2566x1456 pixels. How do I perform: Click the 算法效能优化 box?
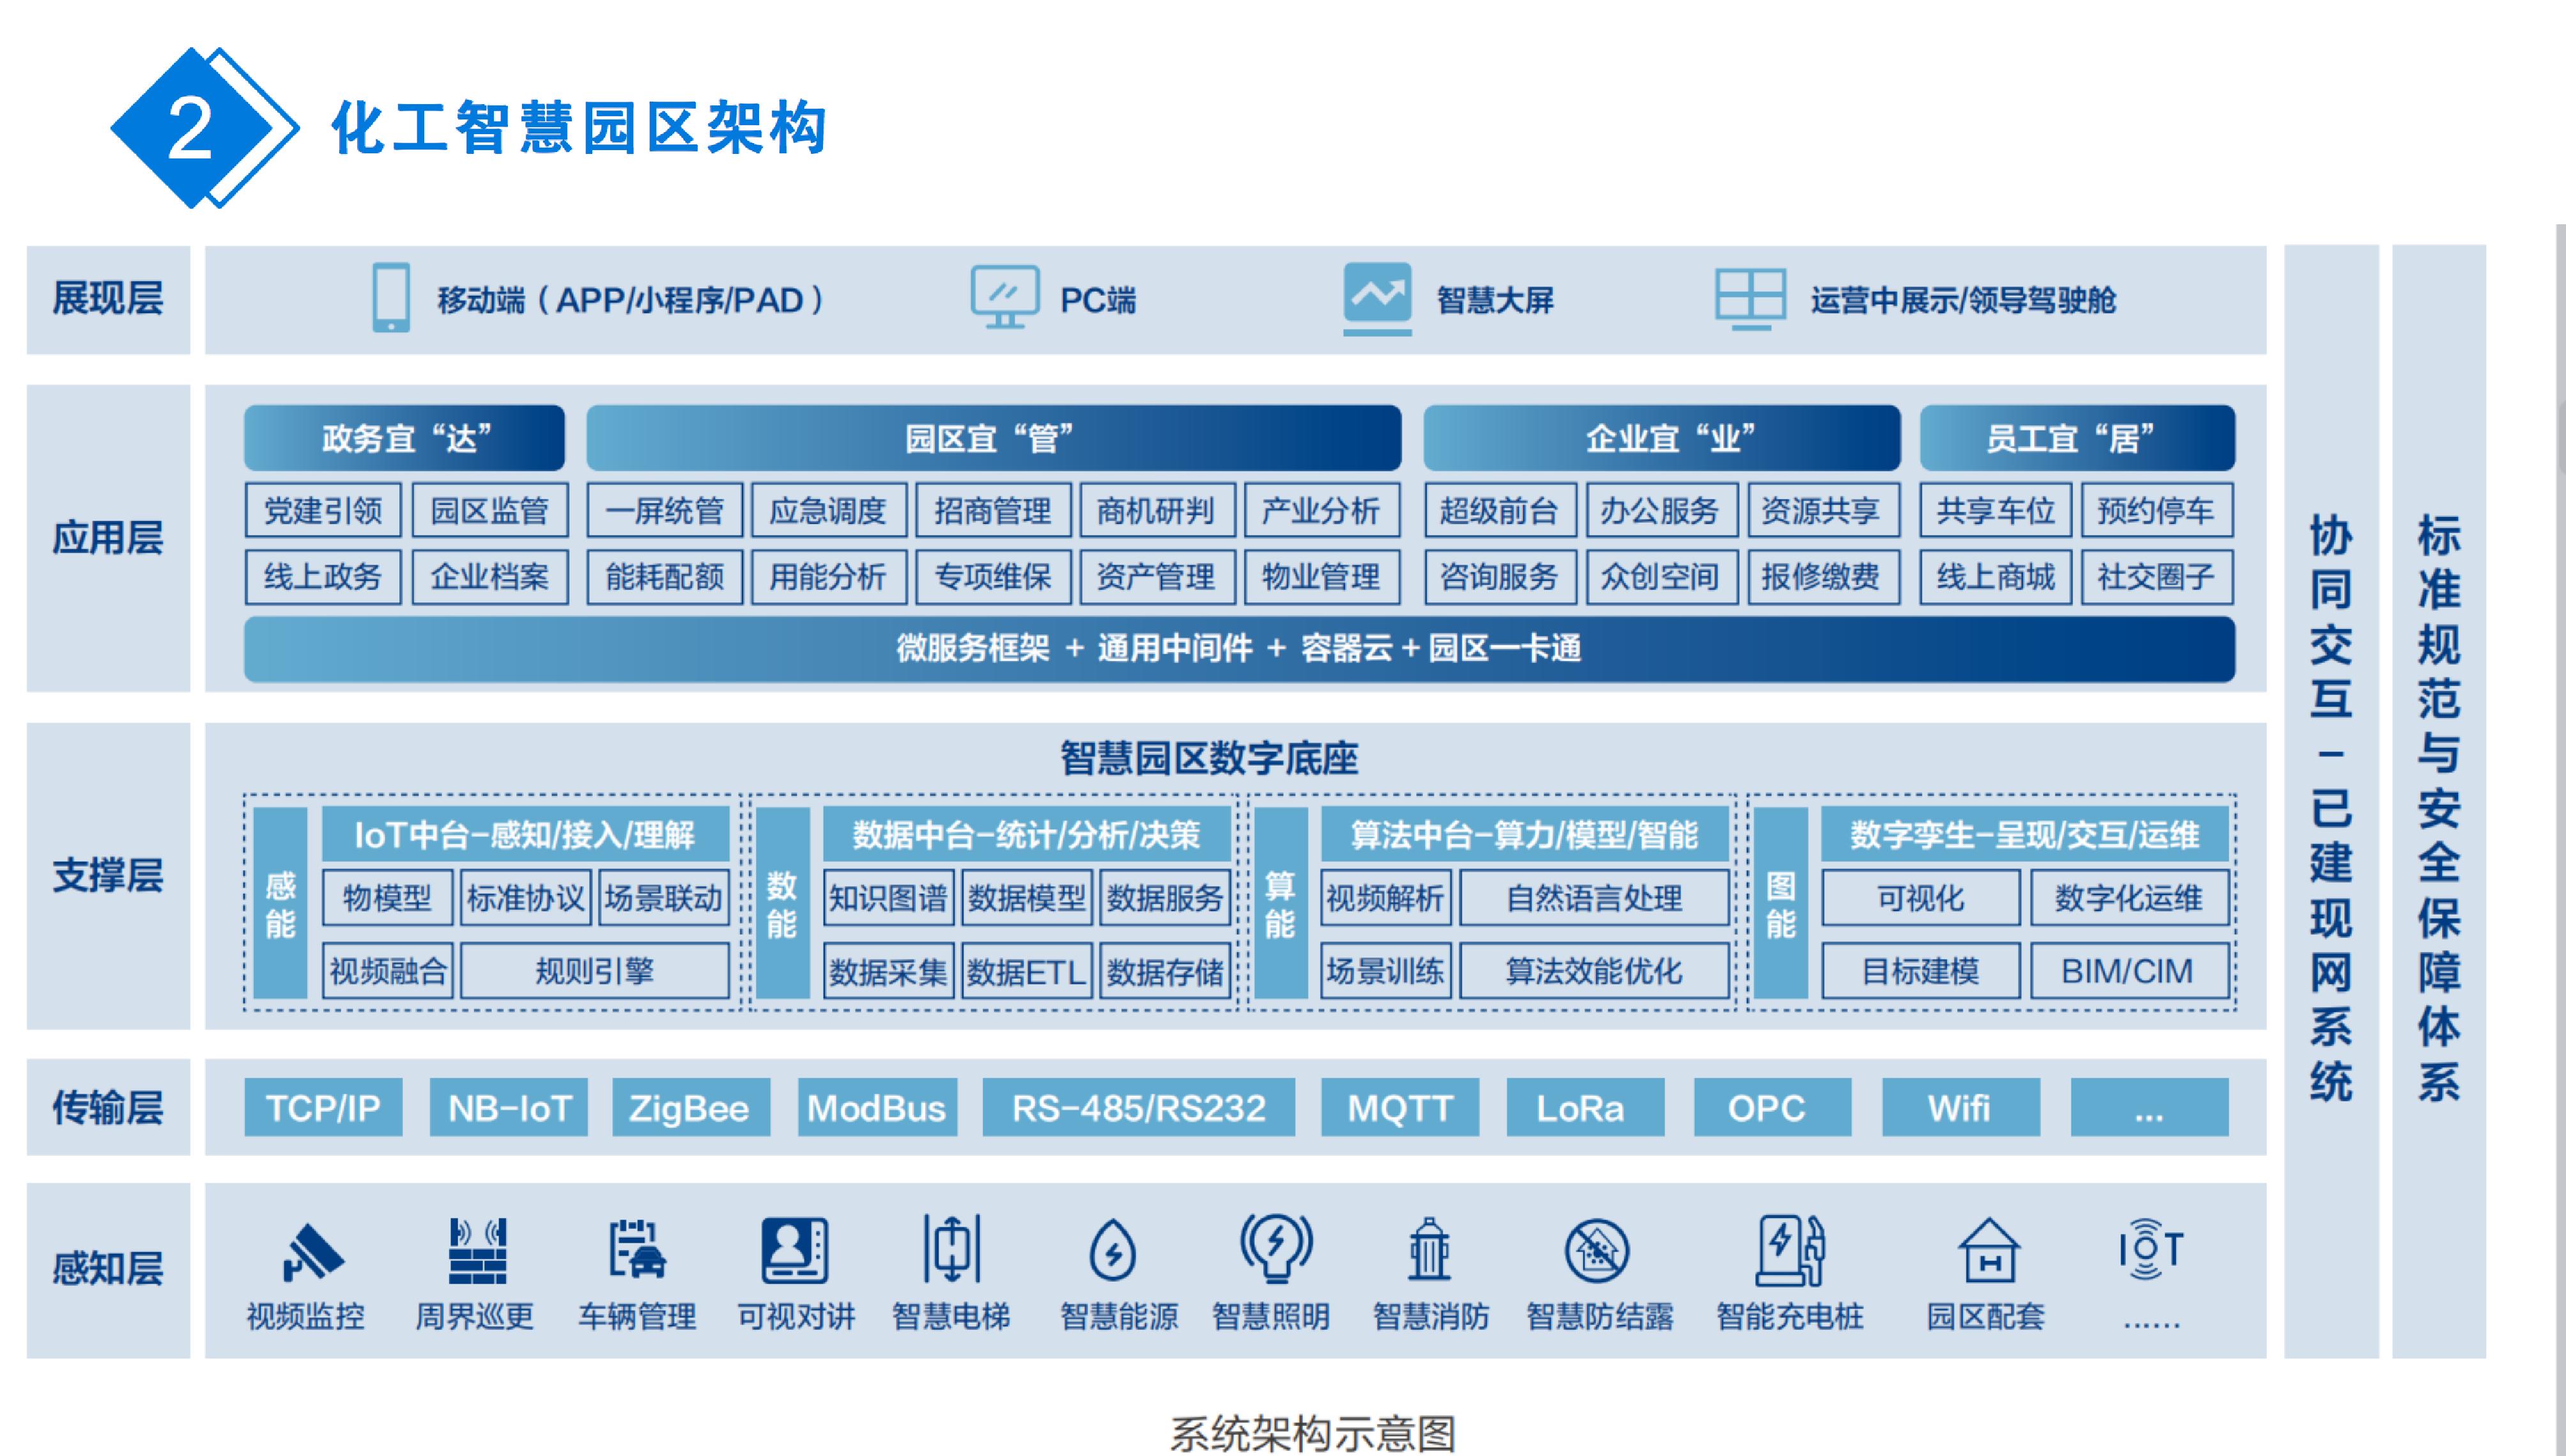pos(1594,970)
